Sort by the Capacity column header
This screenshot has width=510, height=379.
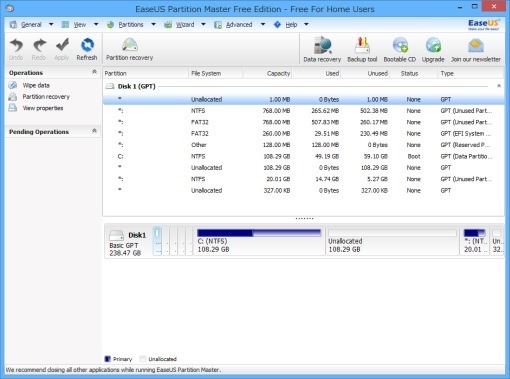click(267, 73)
